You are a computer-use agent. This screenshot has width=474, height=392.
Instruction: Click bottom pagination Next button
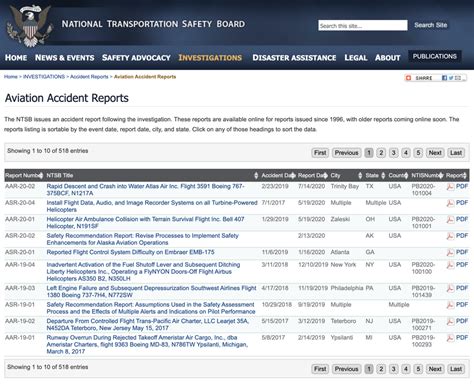[x=435, y=369]
